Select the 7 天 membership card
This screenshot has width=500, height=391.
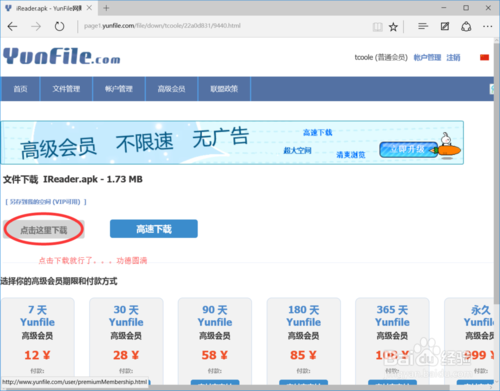37,340
